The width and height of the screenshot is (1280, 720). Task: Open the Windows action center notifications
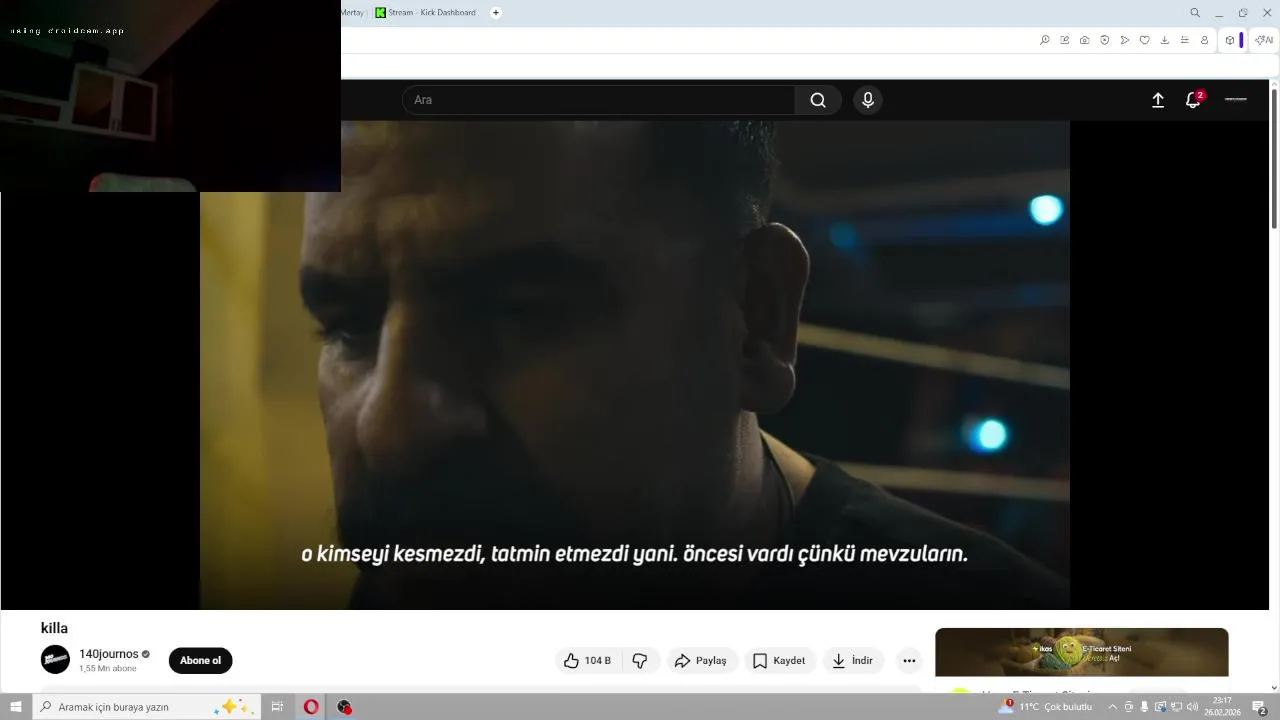coord(1259,707)
